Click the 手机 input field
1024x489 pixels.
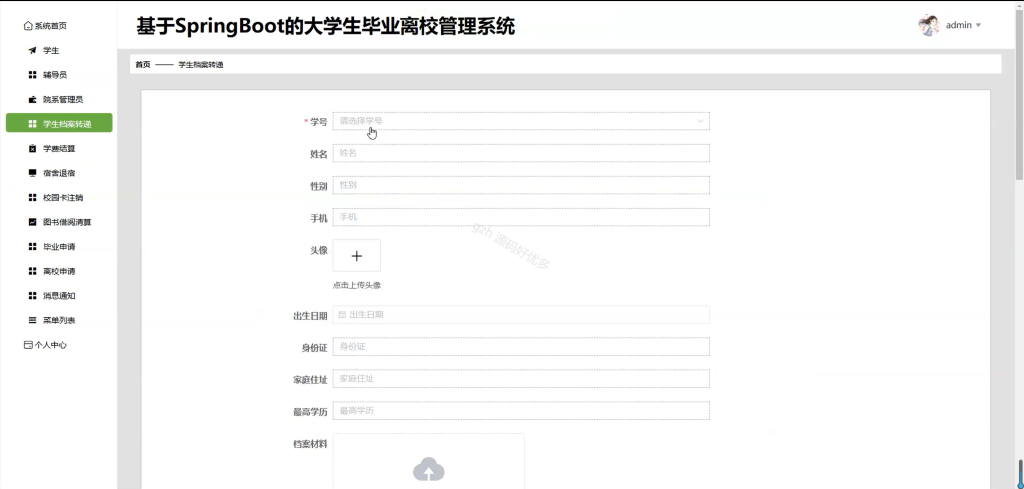click(x=521, y=217)
